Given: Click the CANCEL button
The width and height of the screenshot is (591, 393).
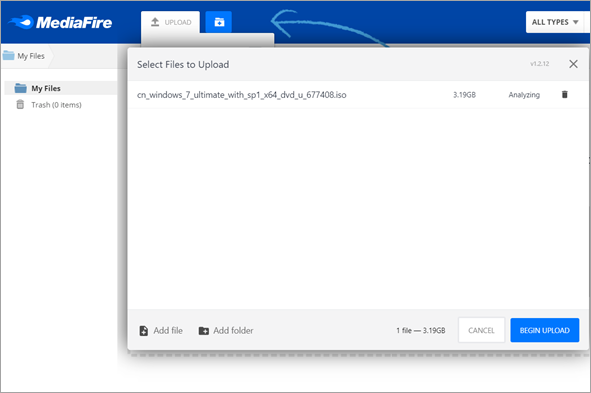Looking at the screenshot, I should (x=481, y=330).
